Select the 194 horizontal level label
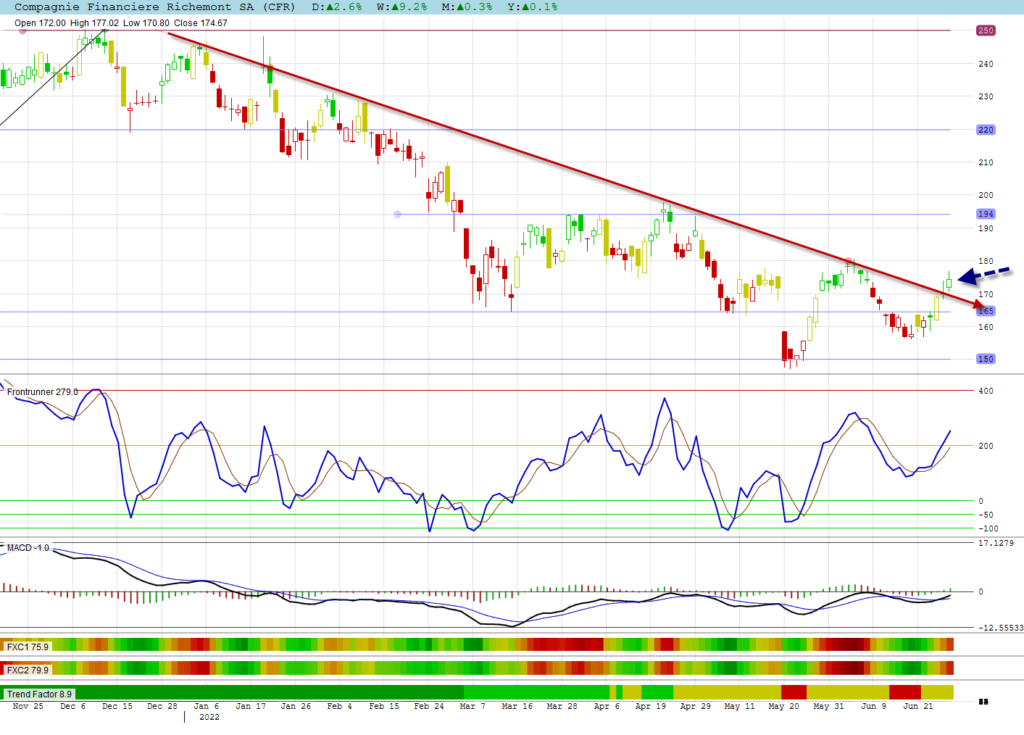 [x=985, y=214]
